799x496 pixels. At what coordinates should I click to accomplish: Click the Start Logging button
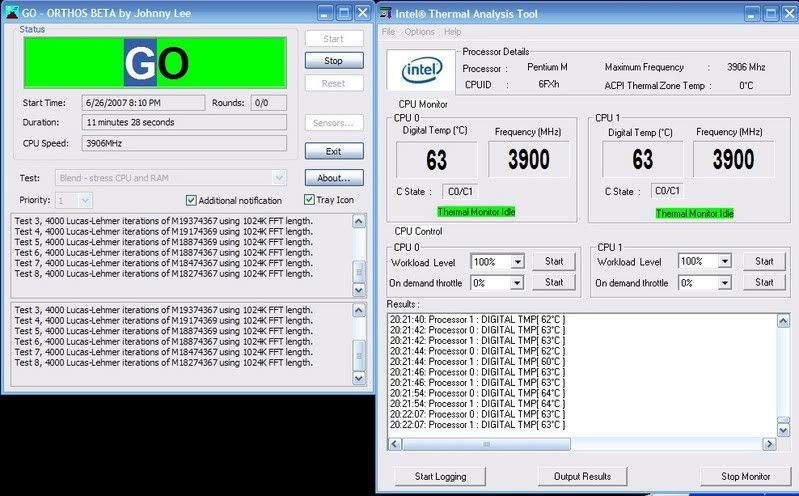coord(440,477)
